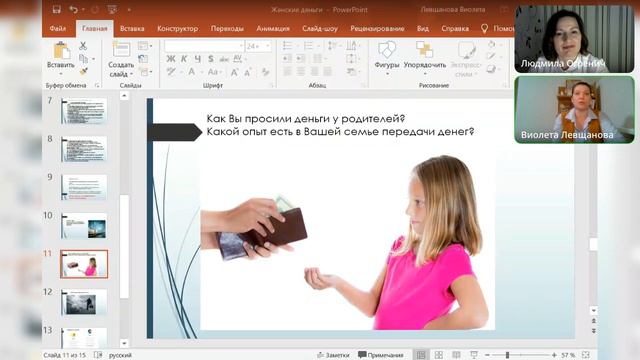
Task: Apply Format Painter brush icon
Action: point(84,71)
